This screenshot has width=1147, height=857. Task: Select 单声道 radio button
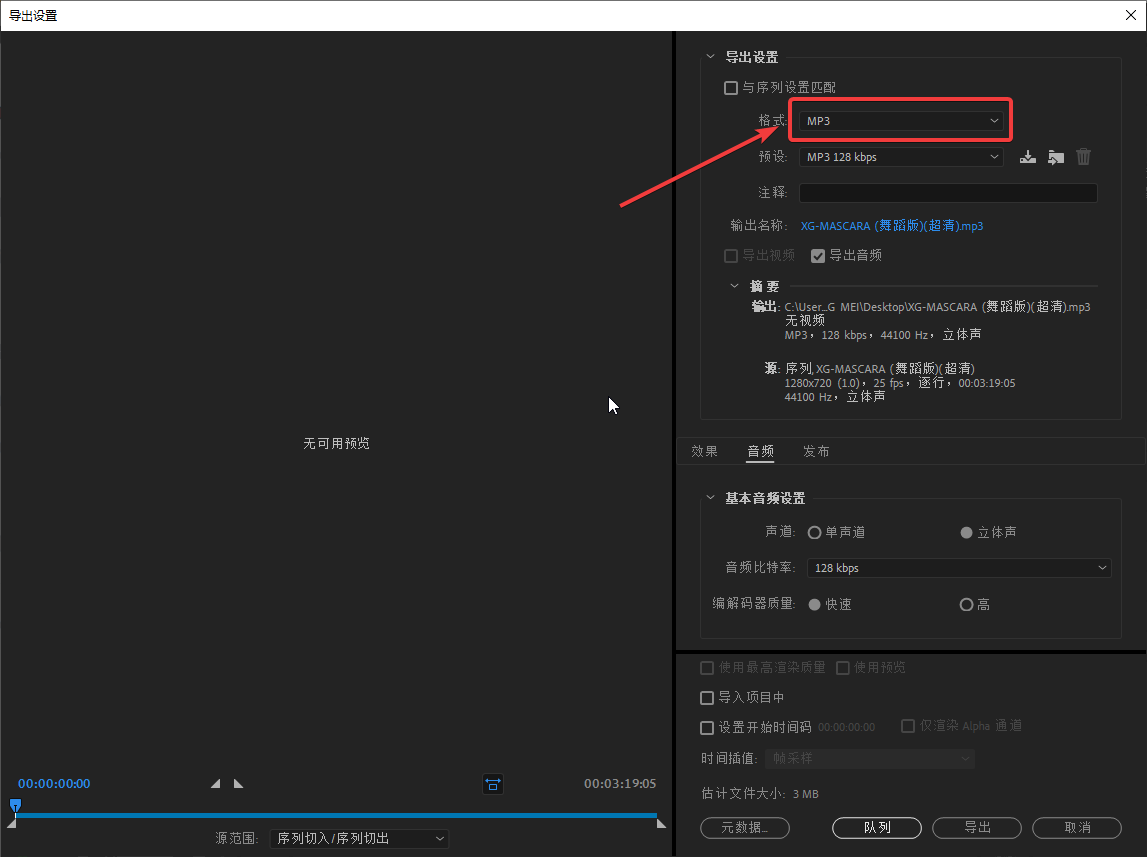coord(814,532)
